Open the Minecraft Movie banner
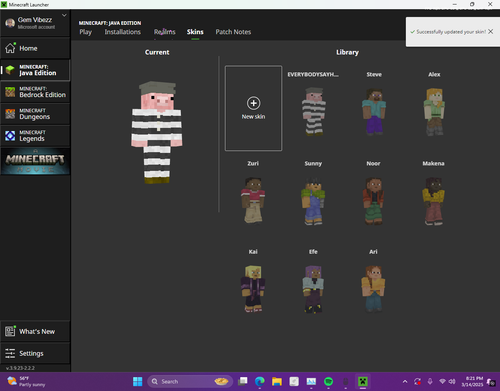The width and height of the screenshot is (500, 391). pyautogui.click(x=35, y=162)
